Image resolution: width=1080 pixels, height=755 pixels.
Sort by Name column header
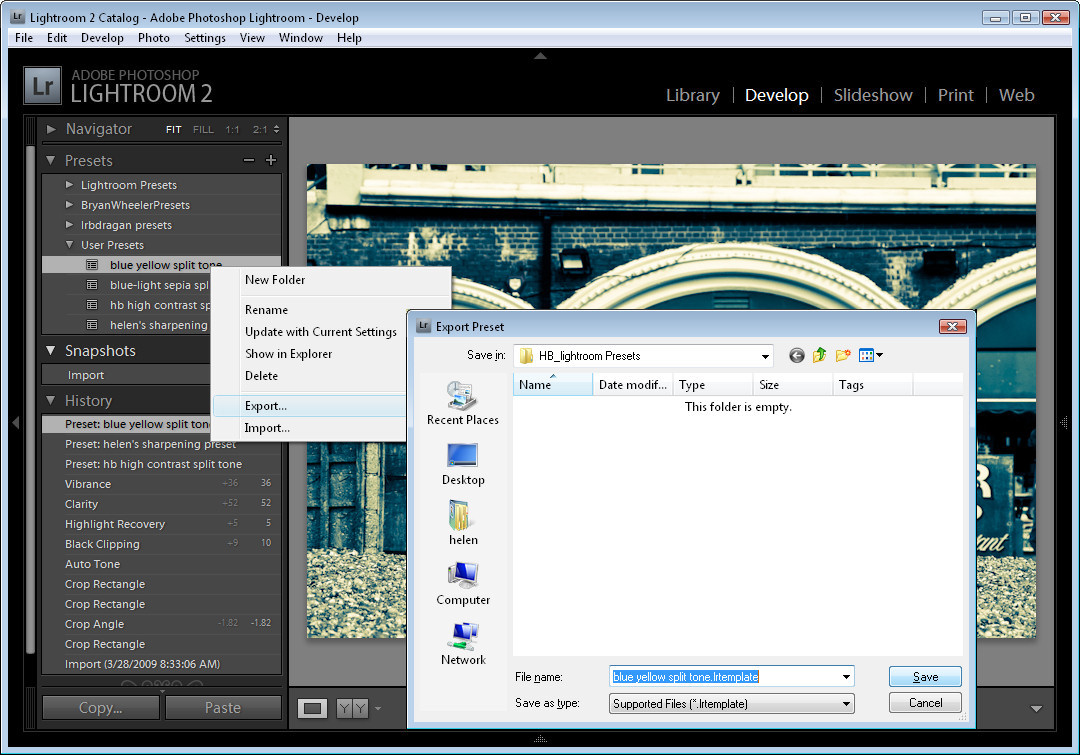click(553, 385)
